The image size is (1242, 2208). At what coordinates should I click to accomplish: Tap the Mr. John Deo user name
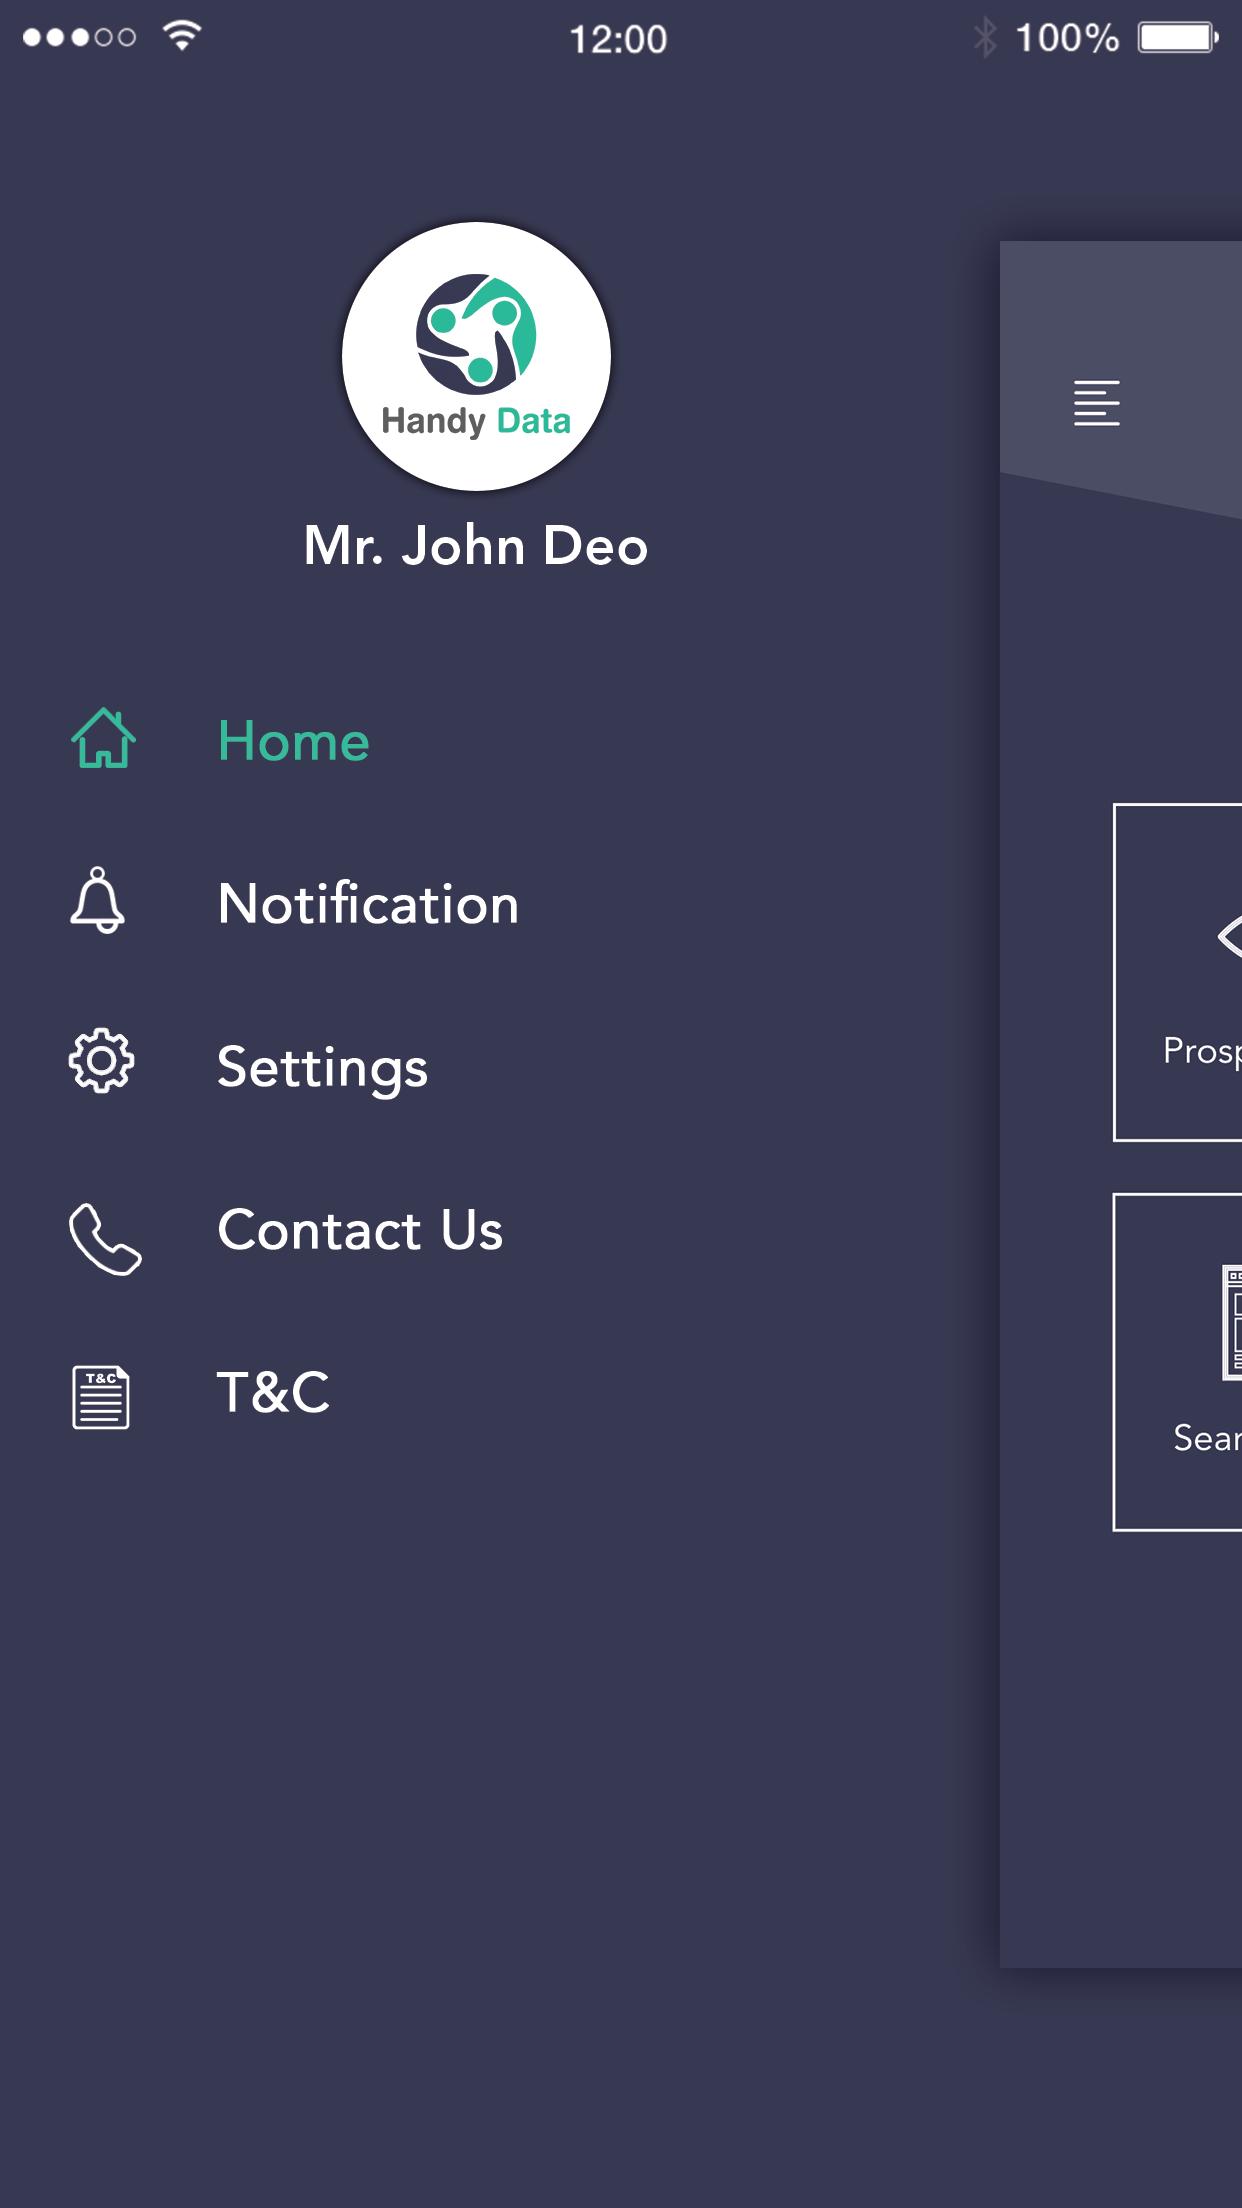click(x=476, y=546)
